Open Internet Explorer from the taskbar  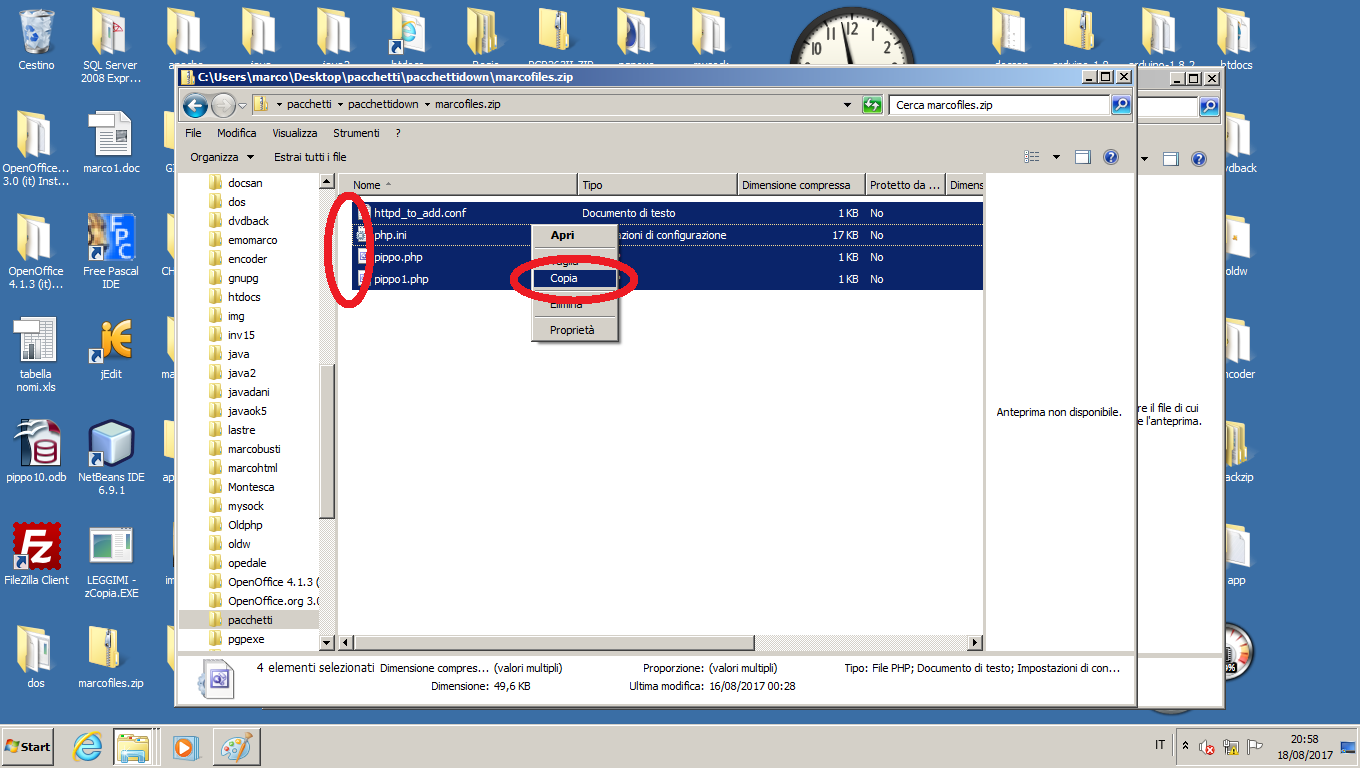(x=88, y=746)
